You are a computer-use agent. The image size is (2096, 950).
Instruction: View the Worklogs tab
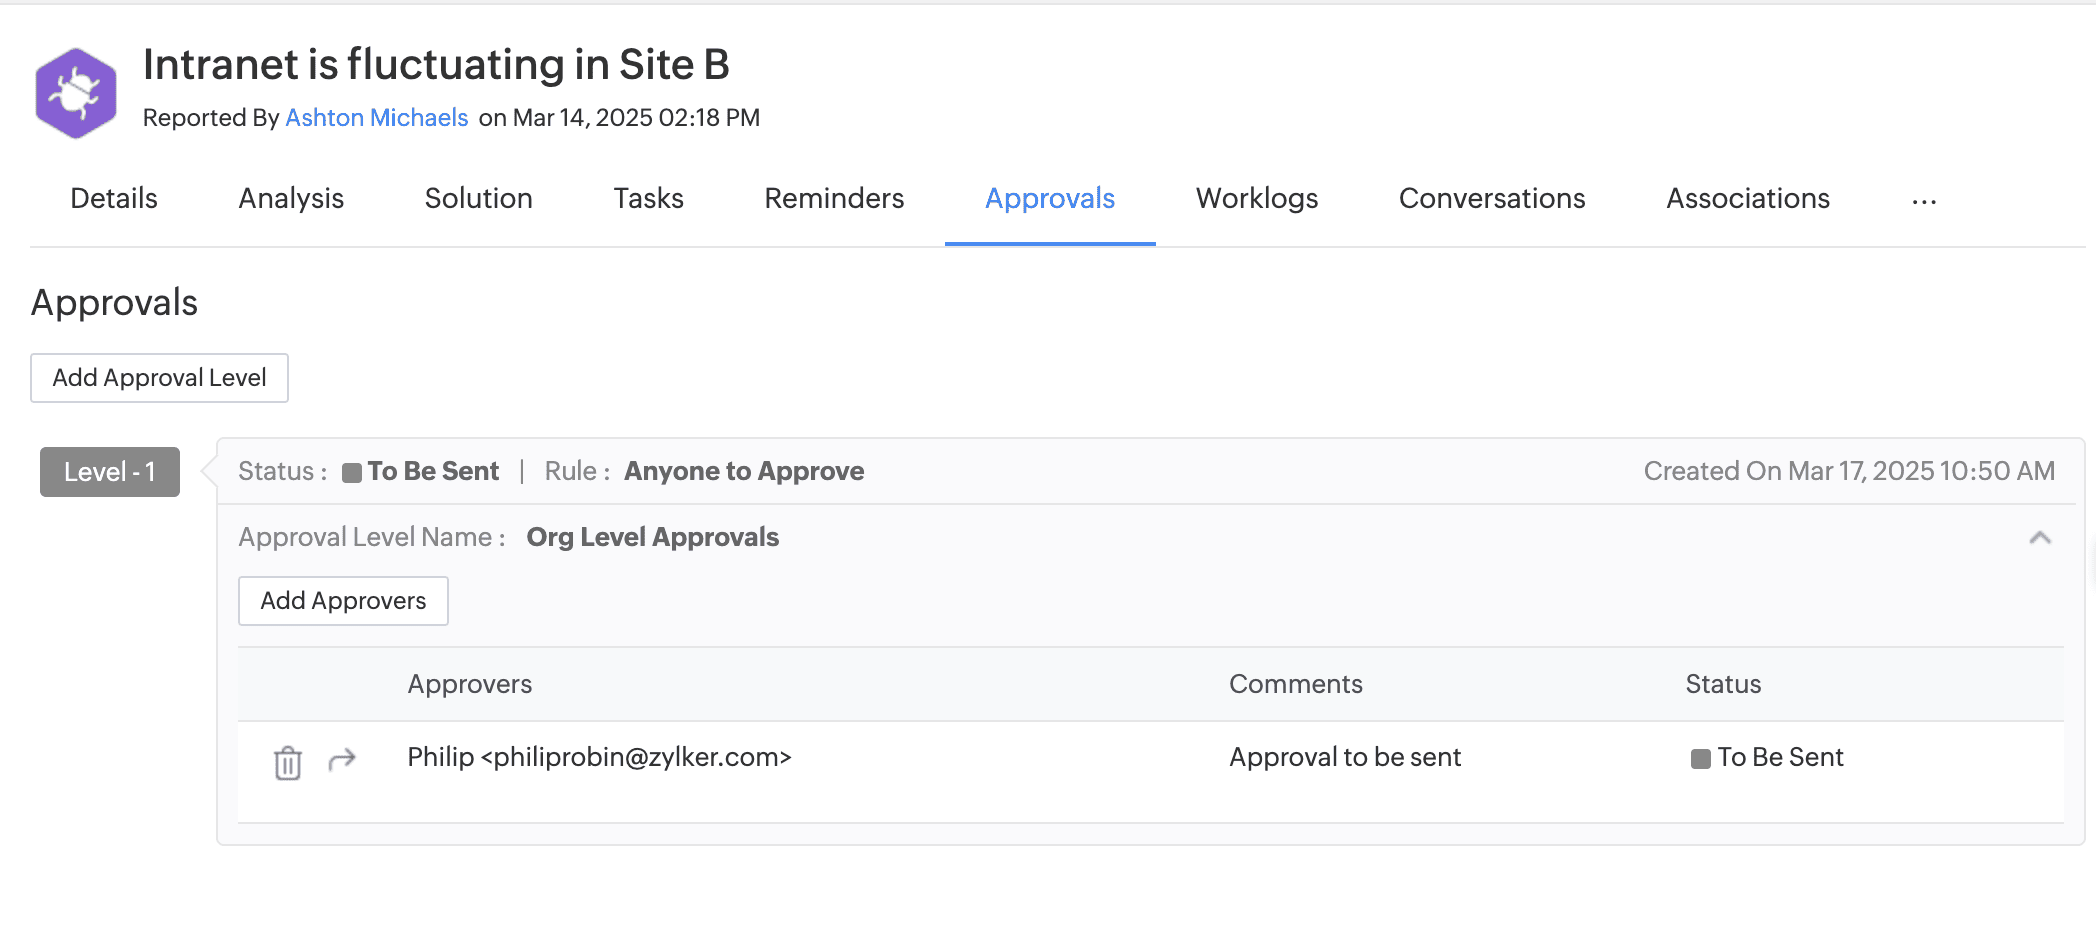pyautogui.click(x=1256, y=199)
